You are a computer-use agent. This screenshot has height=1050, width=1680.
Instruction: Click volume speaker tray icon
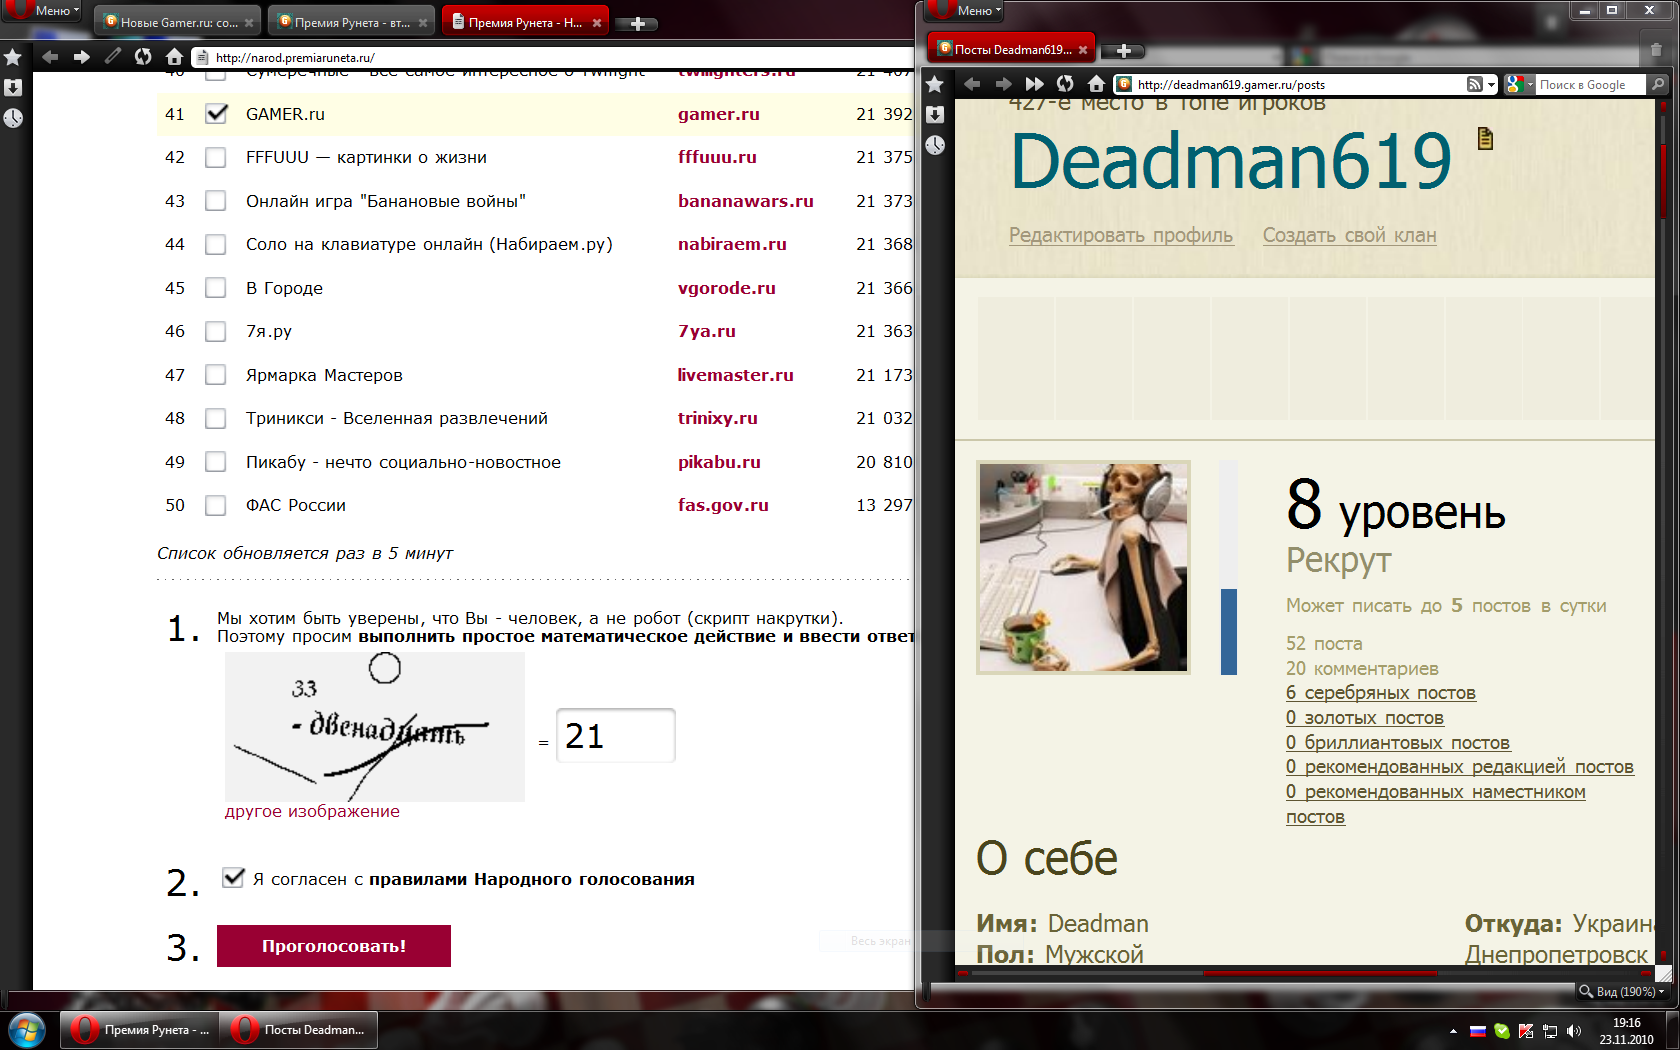1574,1031
